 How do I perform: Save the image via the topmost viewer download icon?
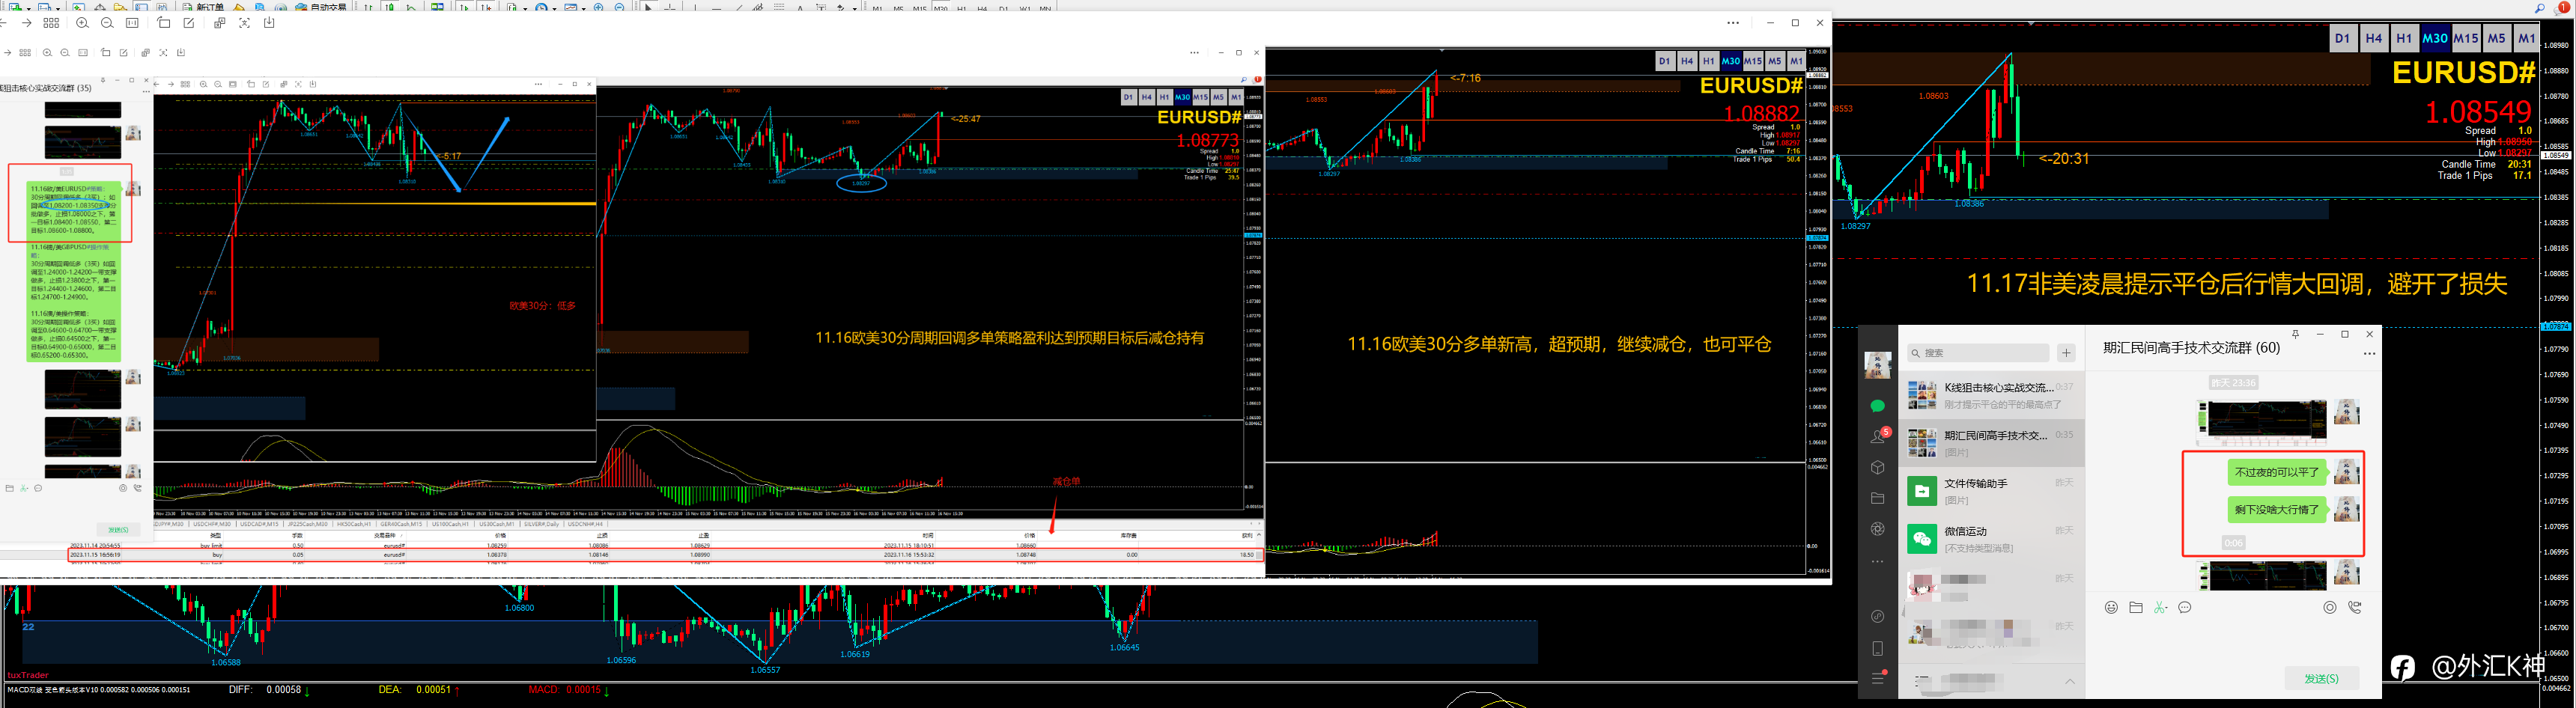[x=269, y=23]
